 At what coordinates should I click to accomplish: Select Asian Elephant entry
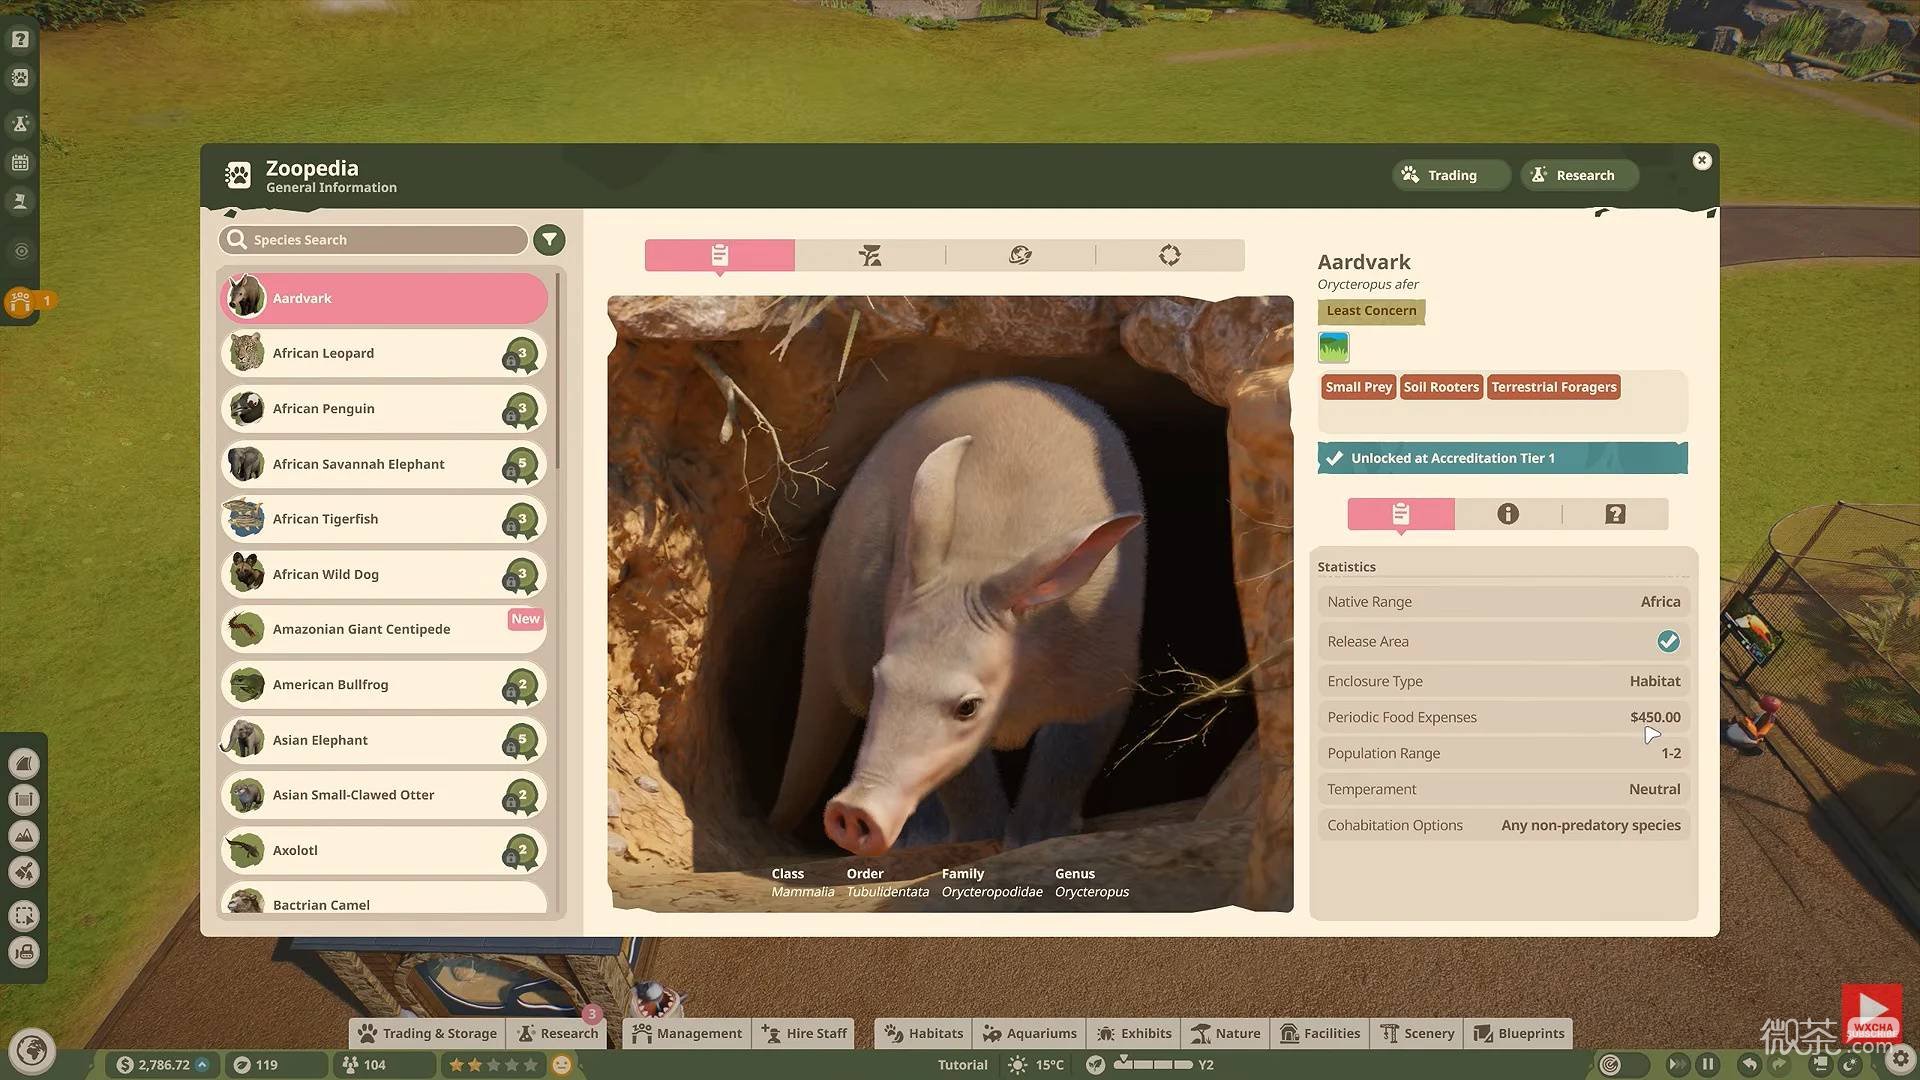click(x=384, y=740)
